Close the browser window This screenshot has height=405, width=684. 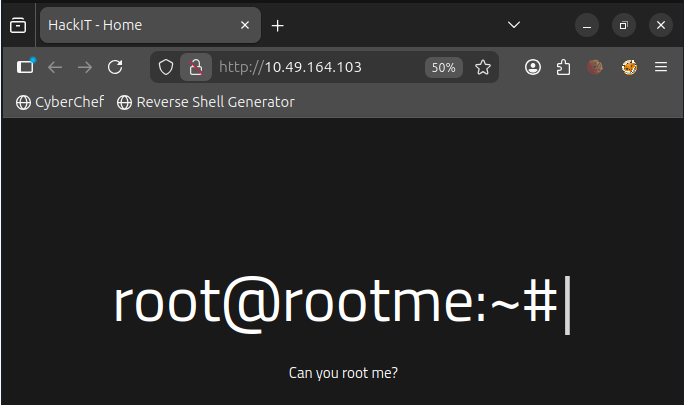coord(661,25)
